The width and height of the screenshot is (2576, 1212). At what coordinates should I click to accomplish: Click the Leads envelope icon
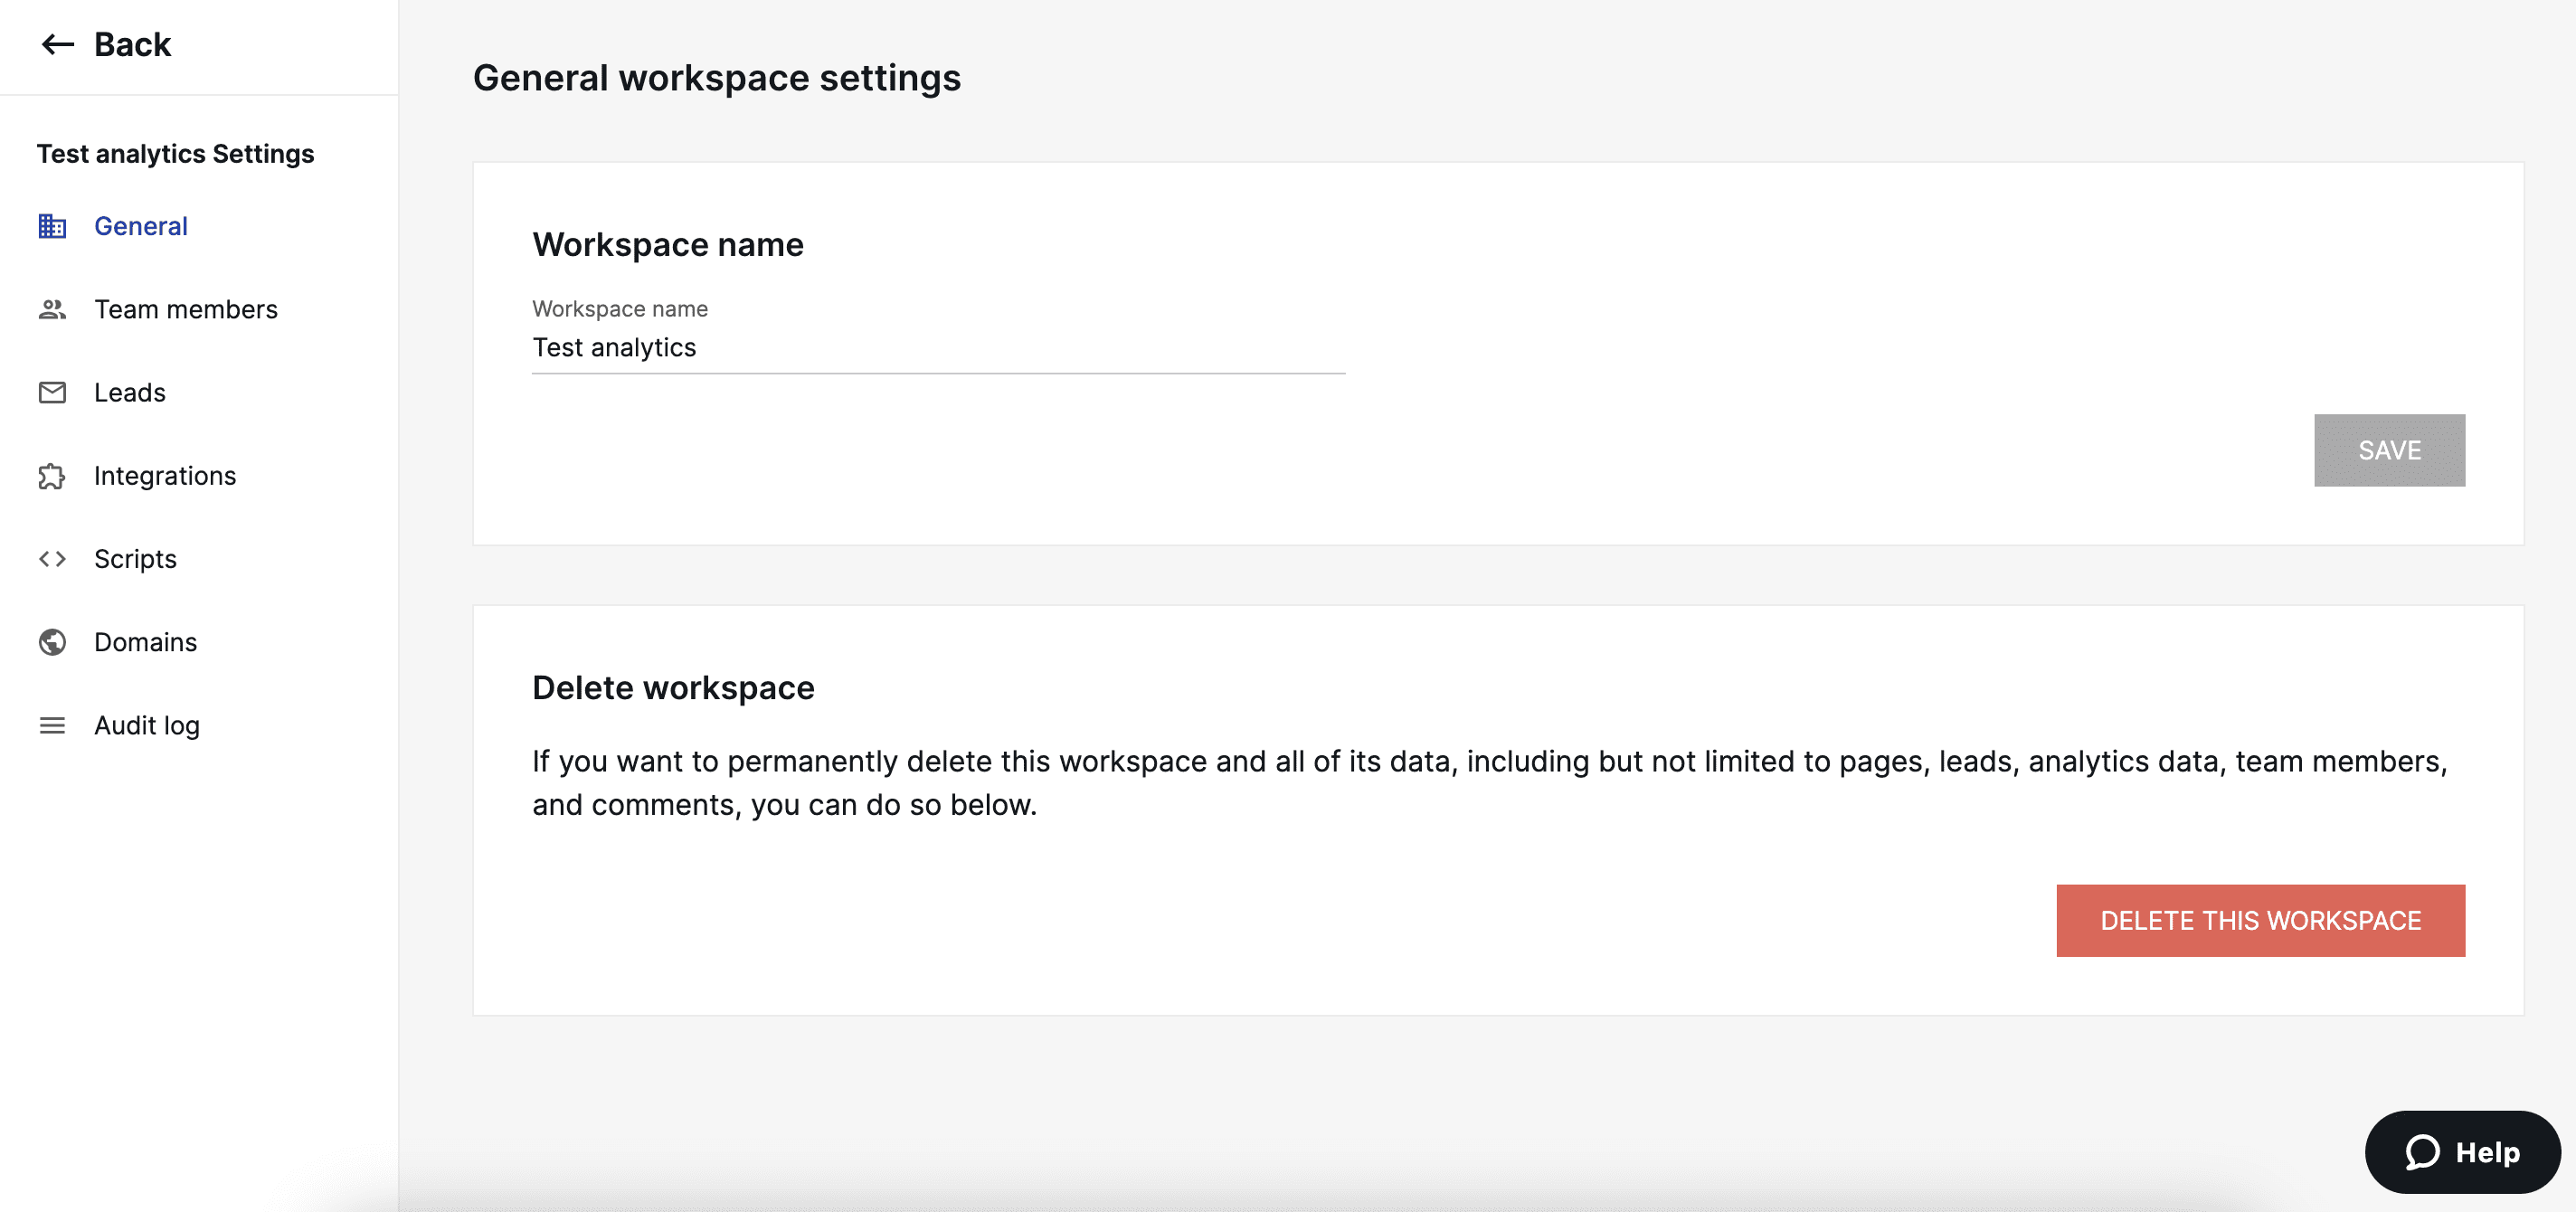tap(52, 392)
